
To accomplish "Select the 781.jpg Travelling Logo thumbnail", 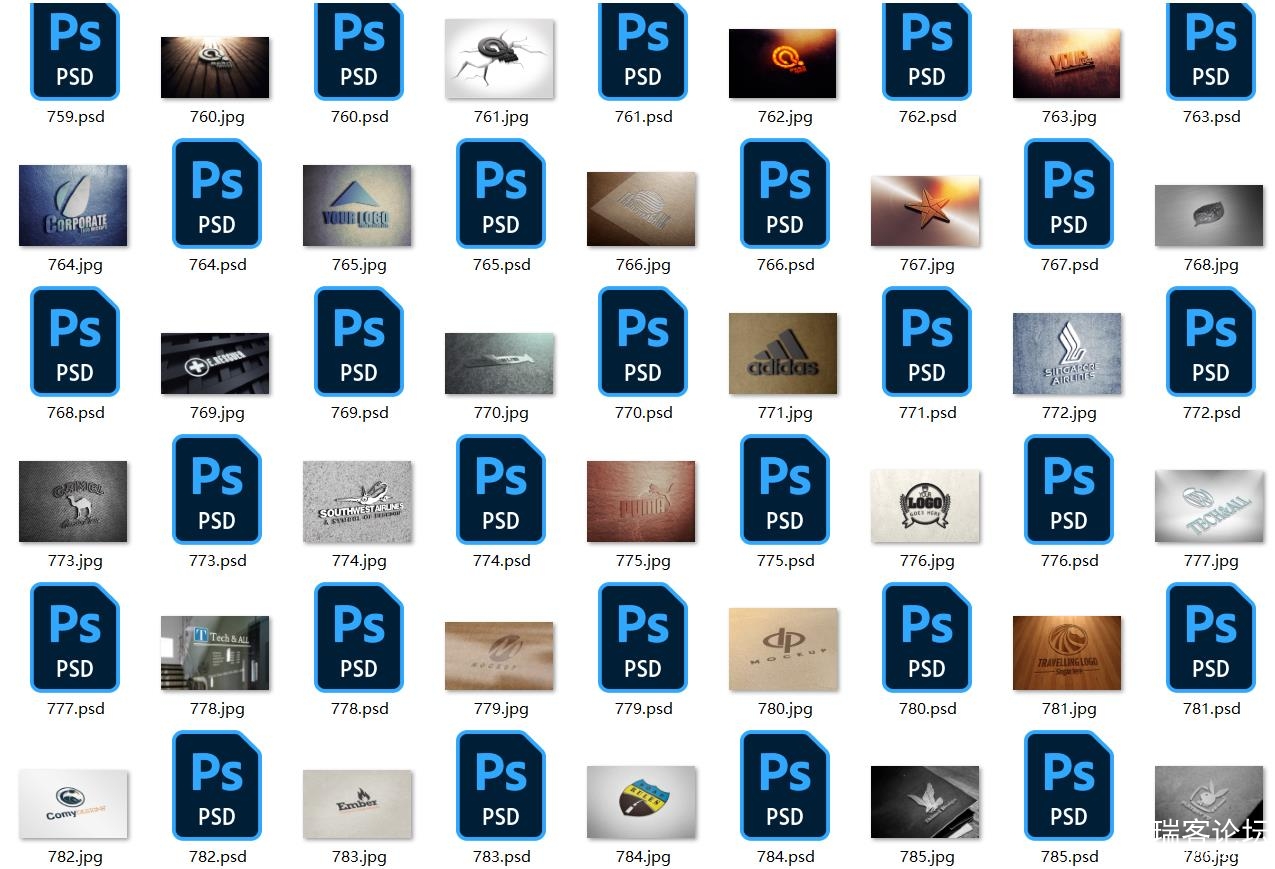I will pyautogui.click(x=1067, y=653).
